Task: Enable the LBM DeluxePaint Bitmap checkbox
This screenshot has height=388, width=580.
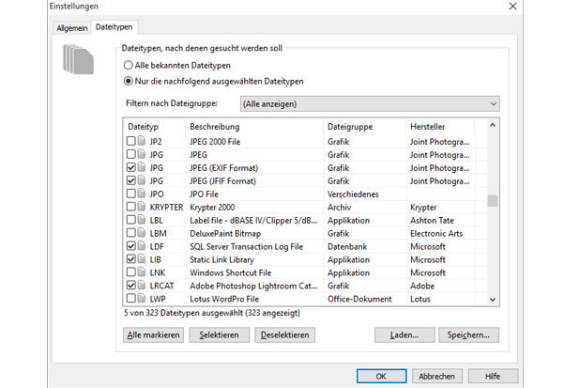Action: 131,233
